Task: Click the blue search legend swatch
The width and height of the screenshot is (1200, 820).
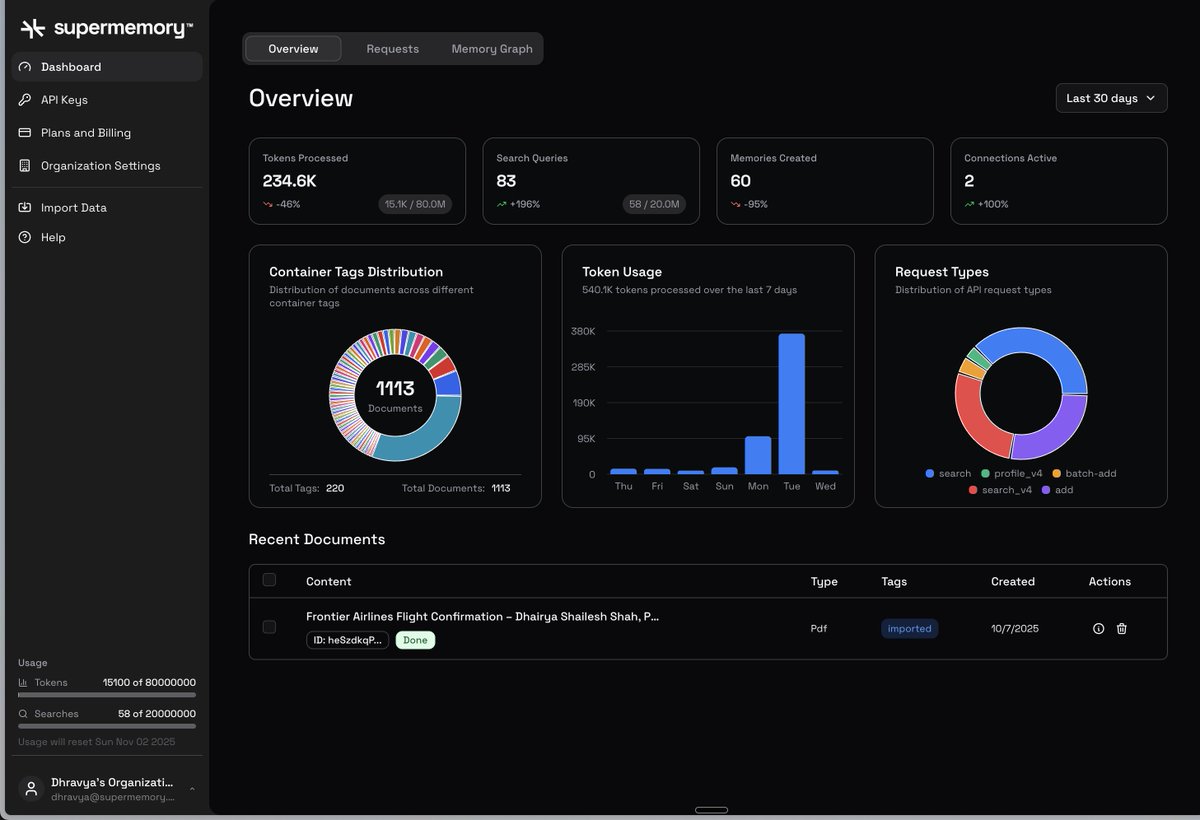Action: (x=930, y=474)
